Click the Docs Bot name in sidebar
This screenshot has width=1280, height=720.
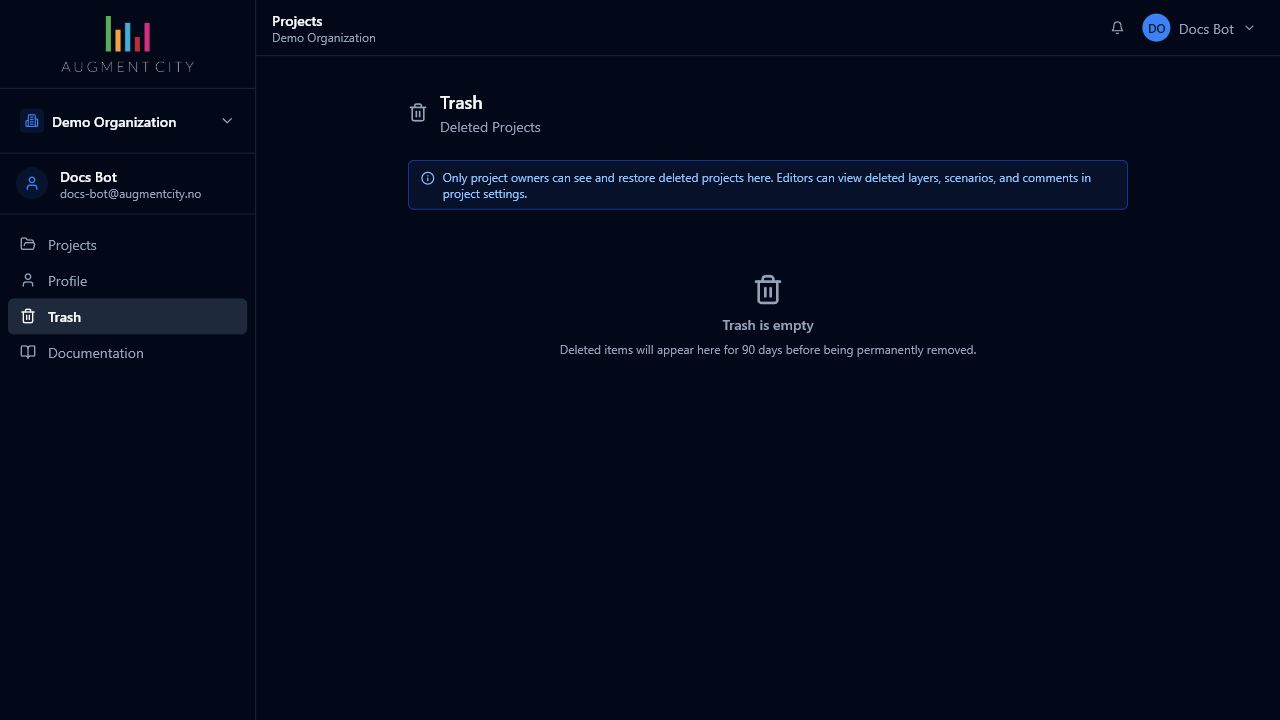(x=88, y=177)
